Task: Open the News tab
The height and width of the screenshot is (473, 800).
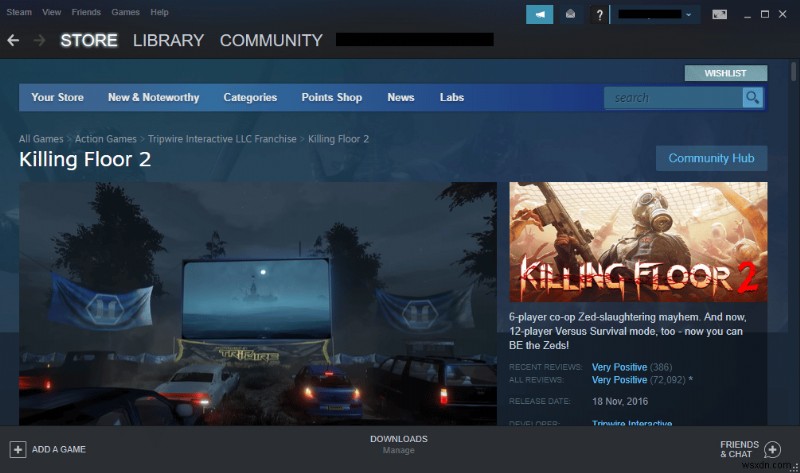Action: tap(401, 97)
